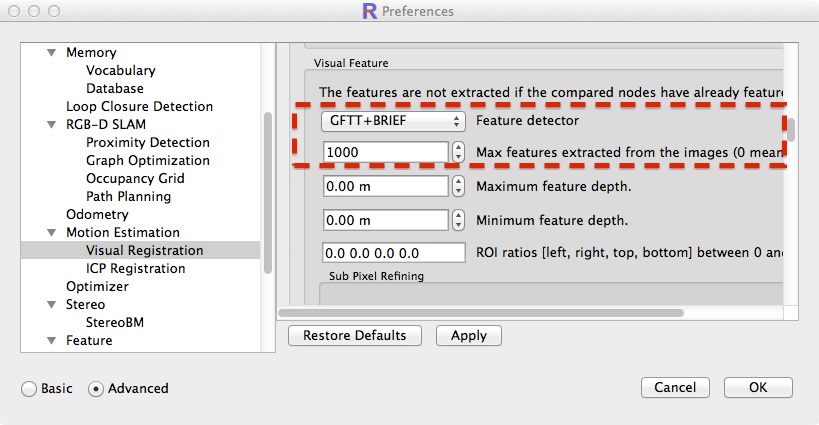Viewport: 819px width, 425px height.
Task: Click the Restore Defaults button
Action: [354, 336]
